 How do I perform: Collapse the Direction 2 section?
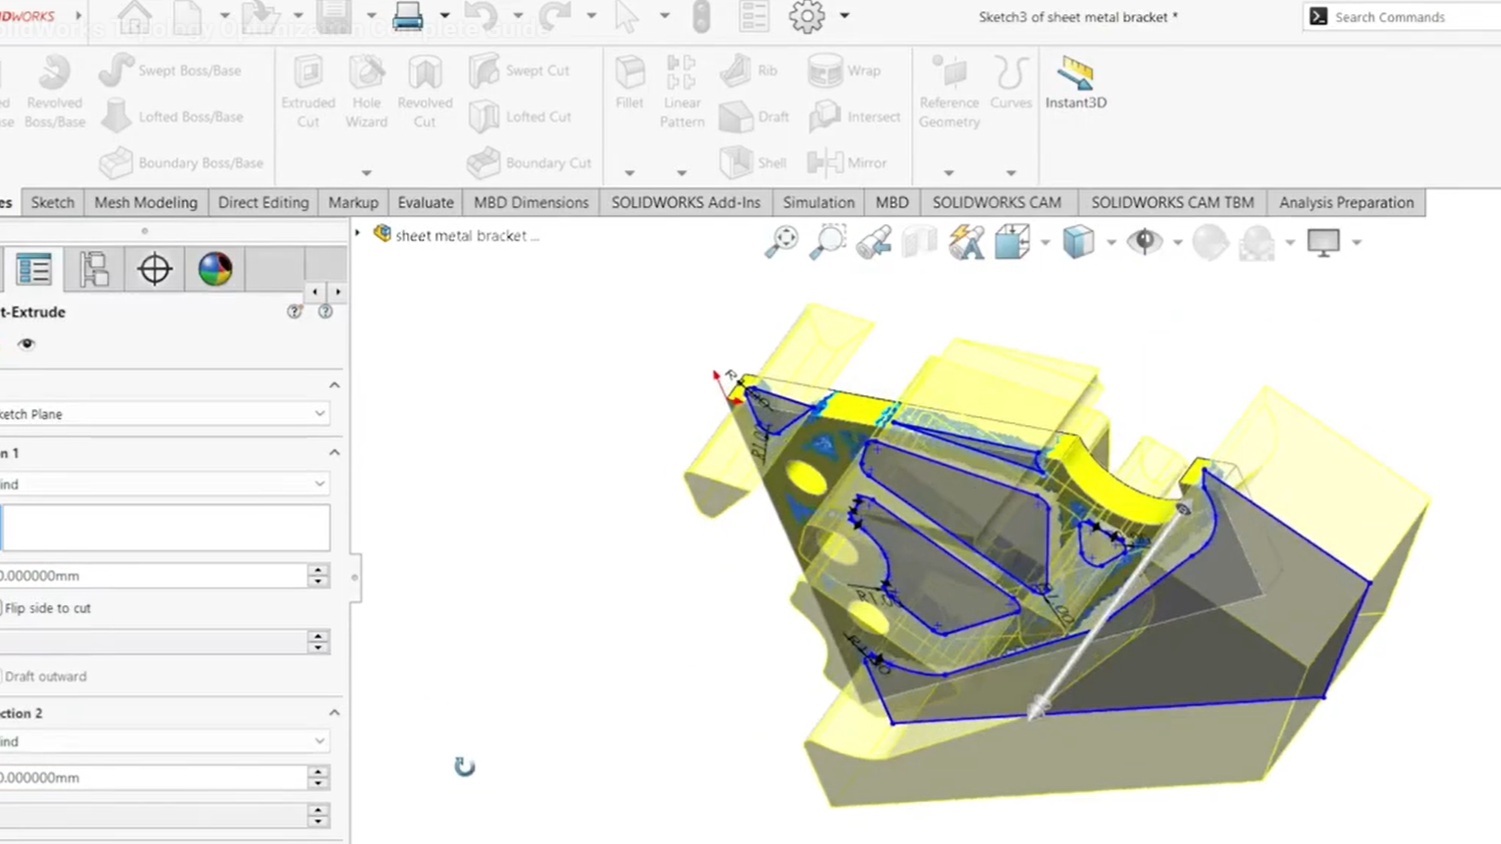(334, 713)
